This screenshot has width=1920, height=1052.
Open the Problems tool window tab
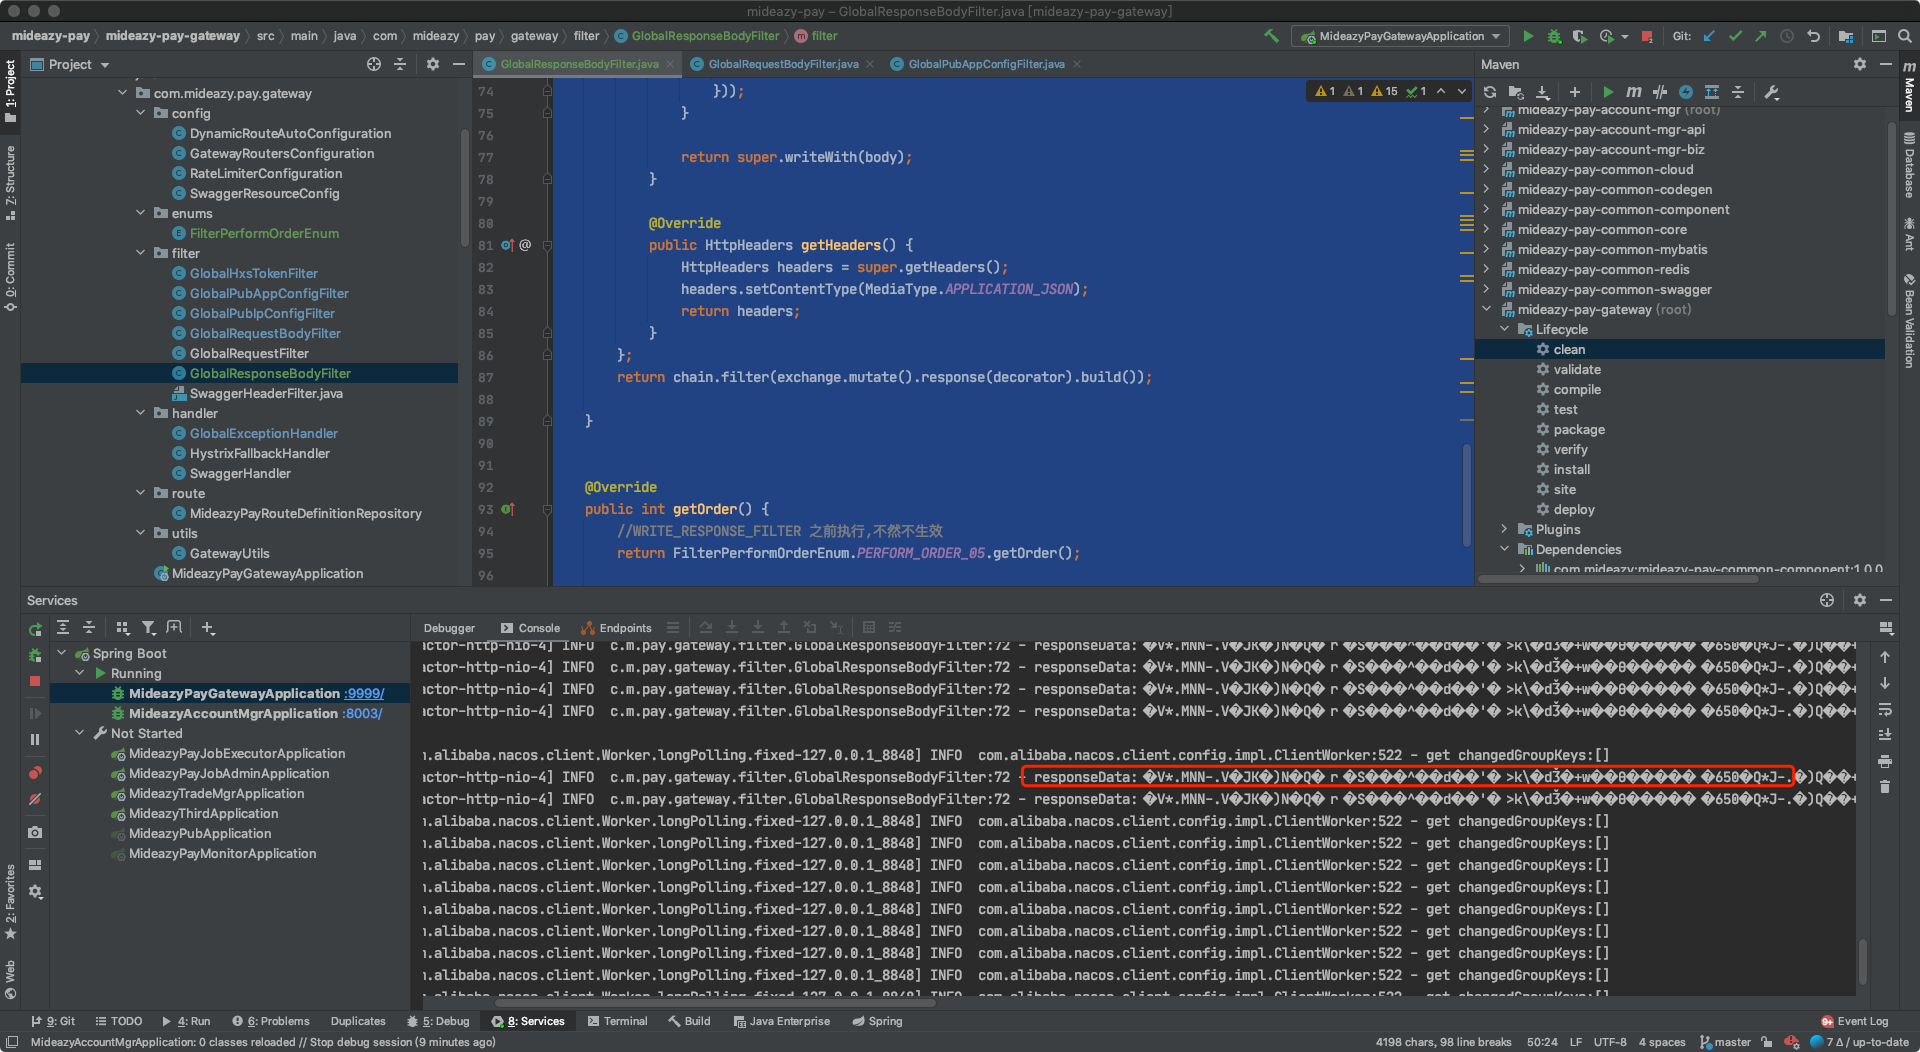tap(272, 1021)
